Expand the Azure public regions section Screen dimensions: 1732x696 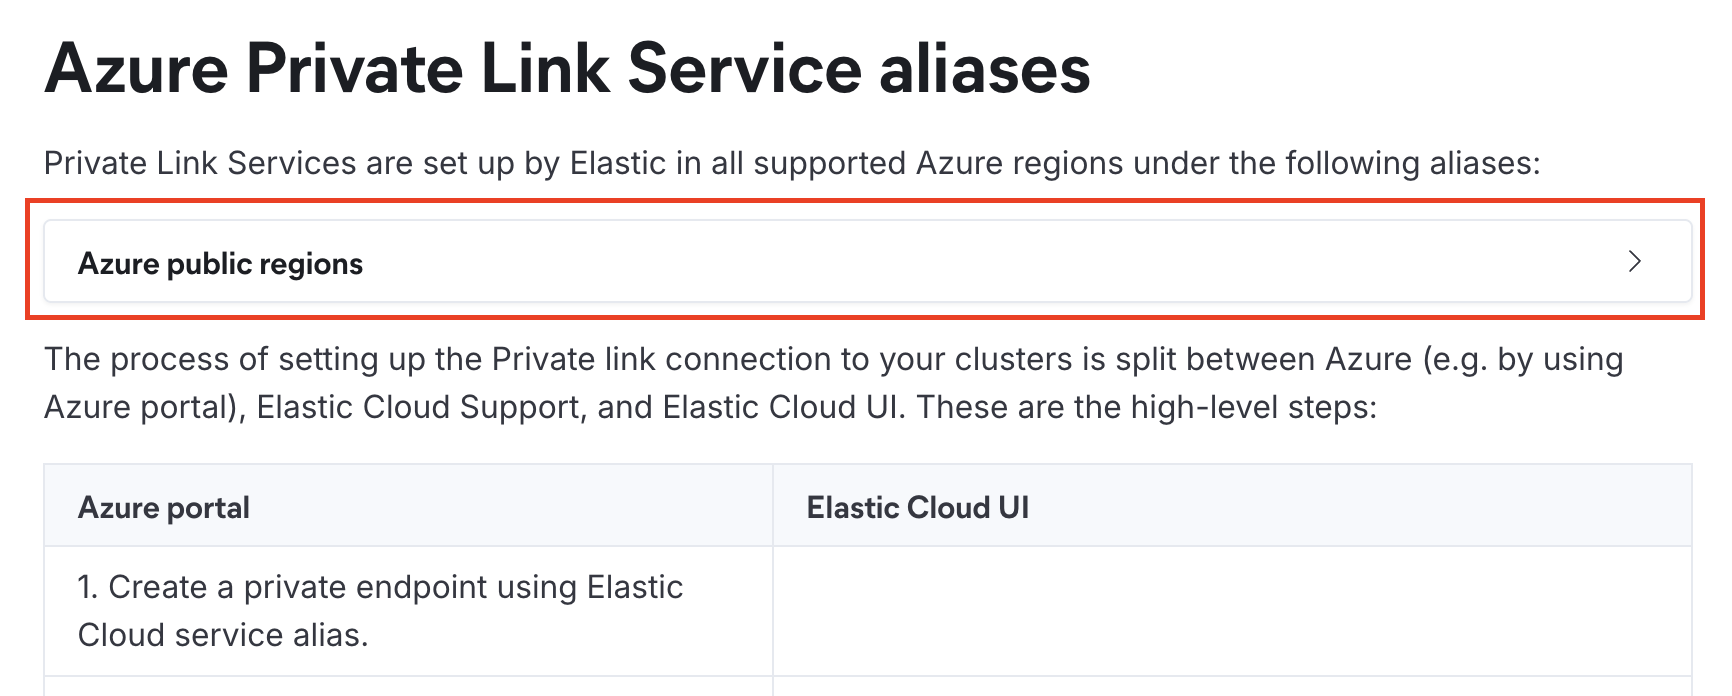click(221, 264)
